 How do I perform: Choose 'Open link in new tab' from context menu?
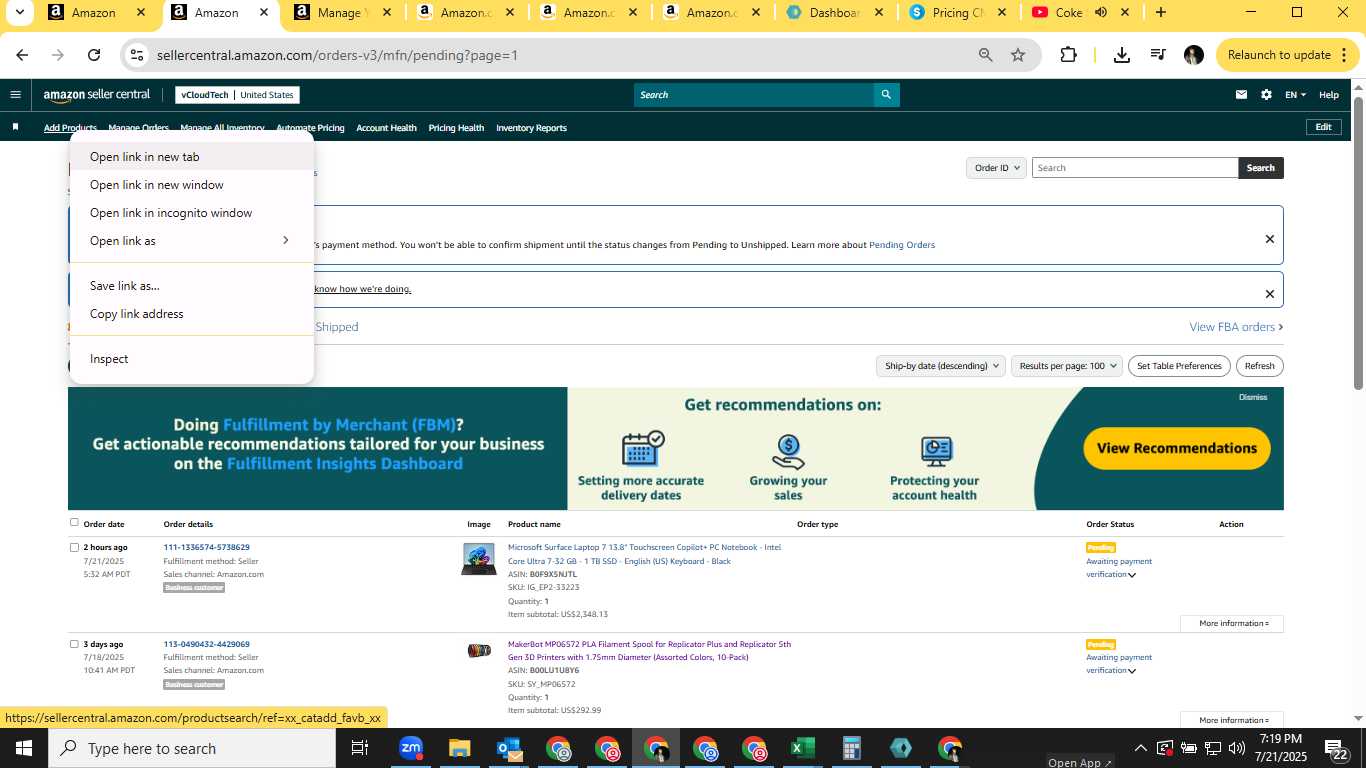[192, 157]
